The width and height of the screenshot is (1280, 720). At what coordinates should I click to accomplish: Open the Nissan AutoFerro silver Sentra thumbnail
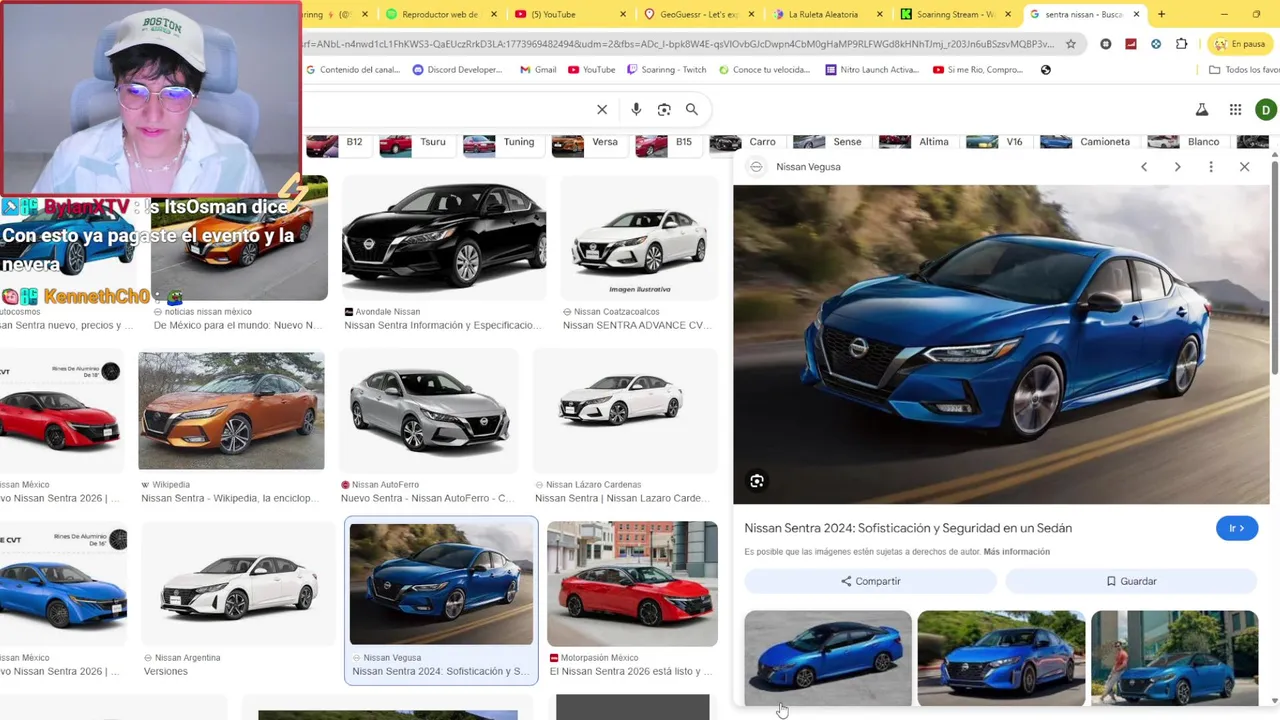click(x=429, y=411)
